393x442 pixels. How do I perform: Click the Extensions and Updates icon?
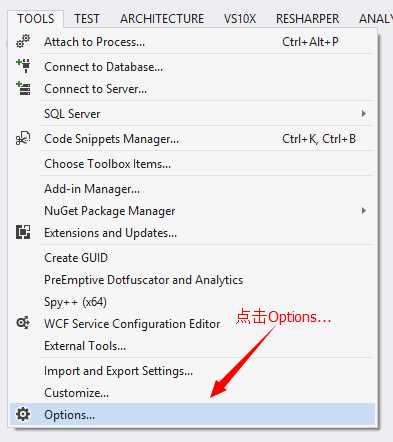coord(23,232)
